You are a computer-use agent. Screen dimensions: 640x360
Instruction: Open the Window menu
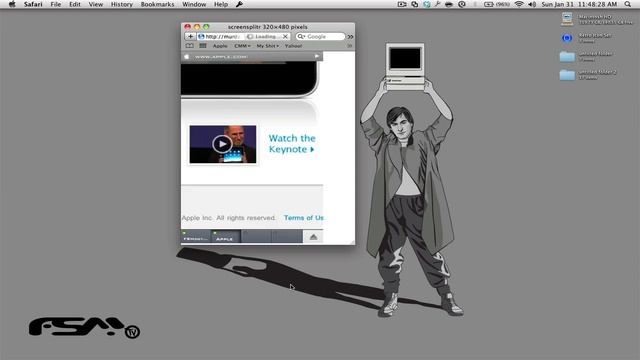coord(194,4)
